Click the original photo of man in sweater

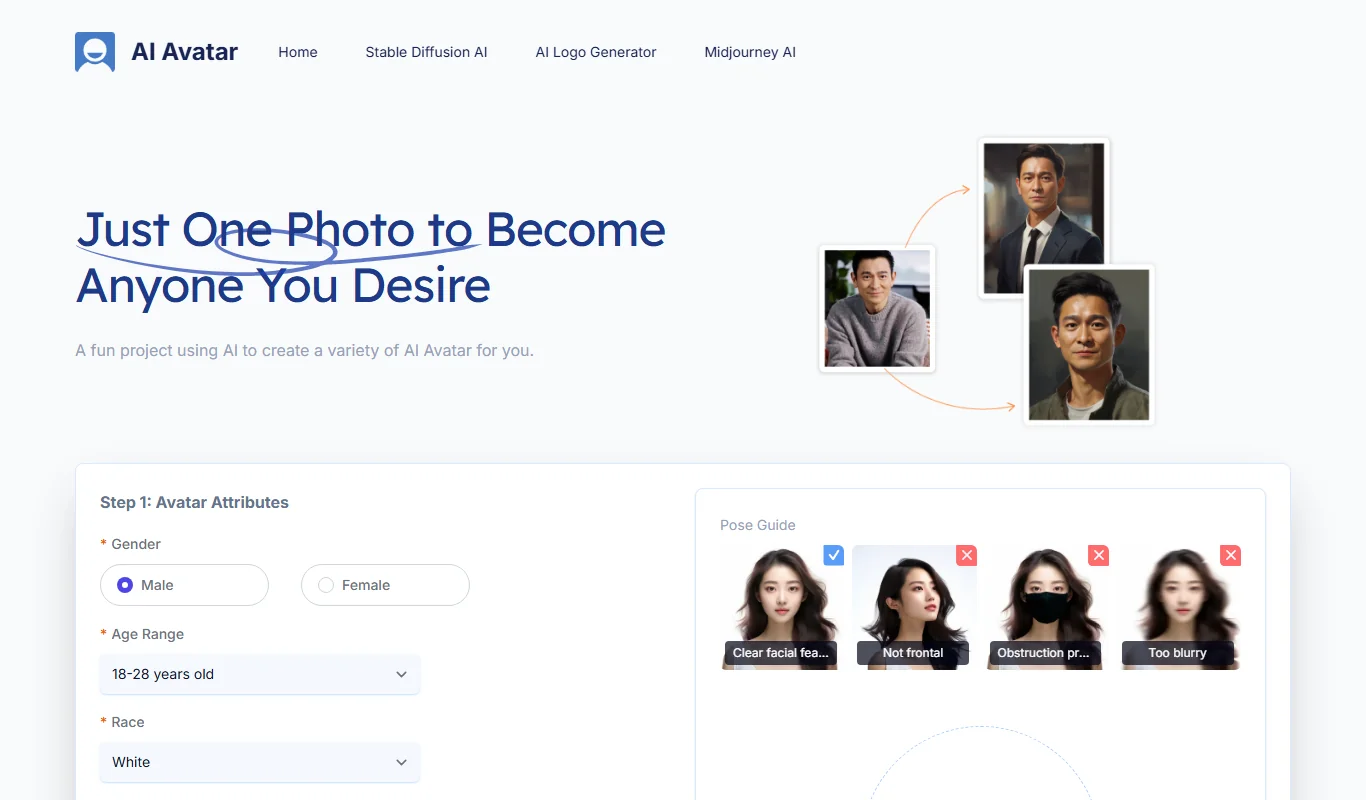click(877, 308)
